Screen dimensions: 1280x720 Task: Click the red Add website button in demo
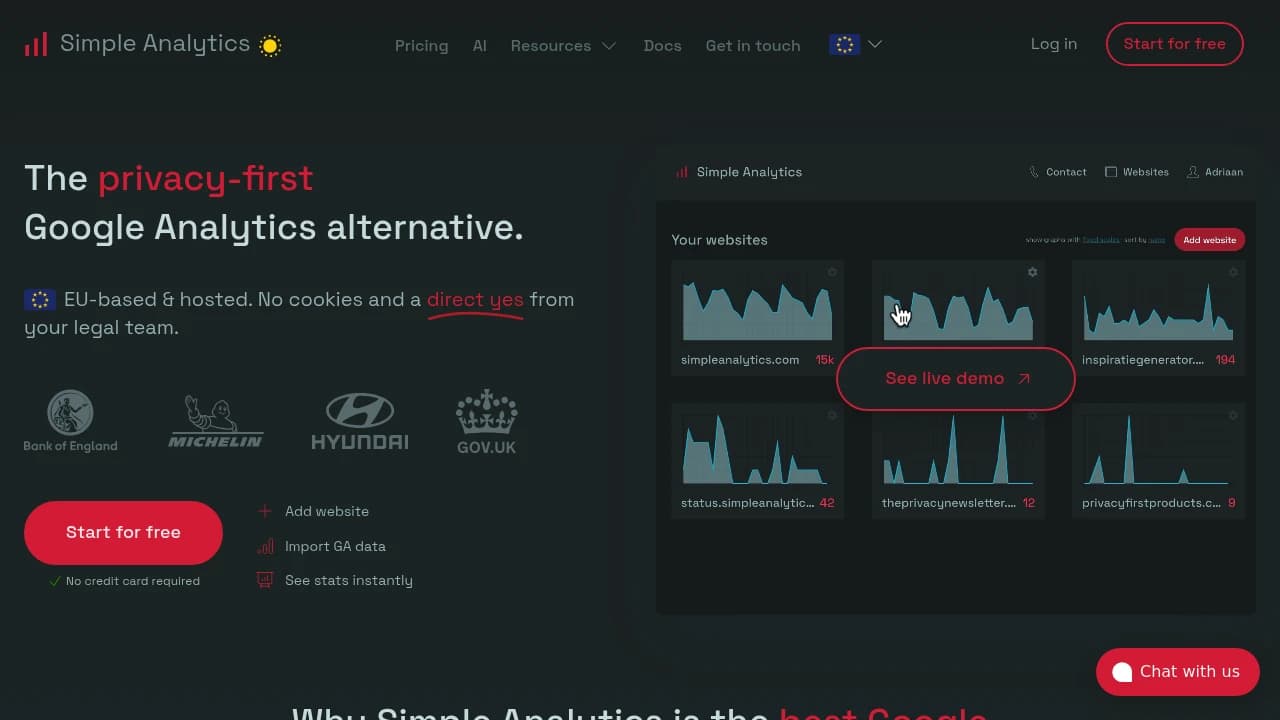1210,240
